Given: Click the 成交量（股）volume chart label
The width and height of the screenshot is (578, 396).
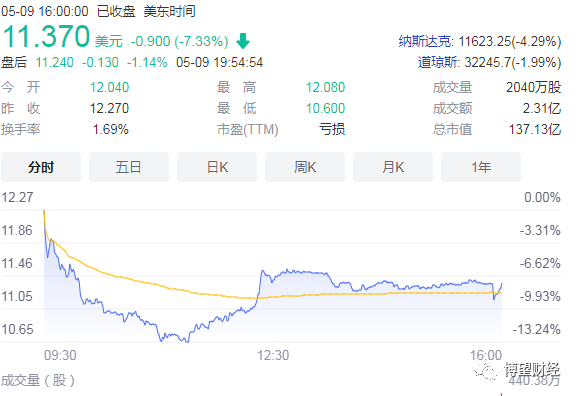Looking at the screenshot, I should pyautogui.click(x=38, y=380).
